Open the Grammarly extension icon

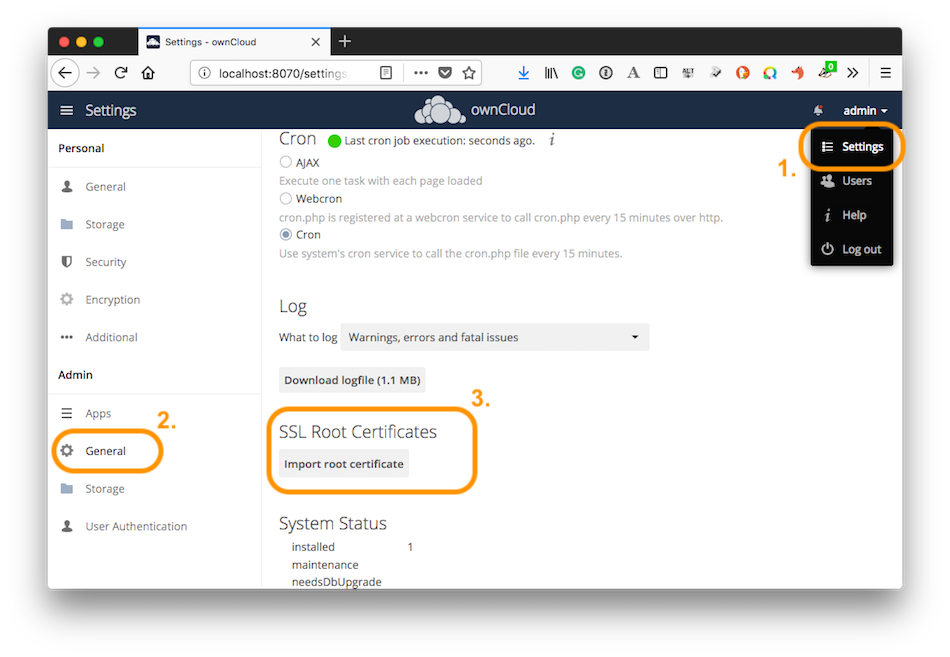click(x=578, y=72)
